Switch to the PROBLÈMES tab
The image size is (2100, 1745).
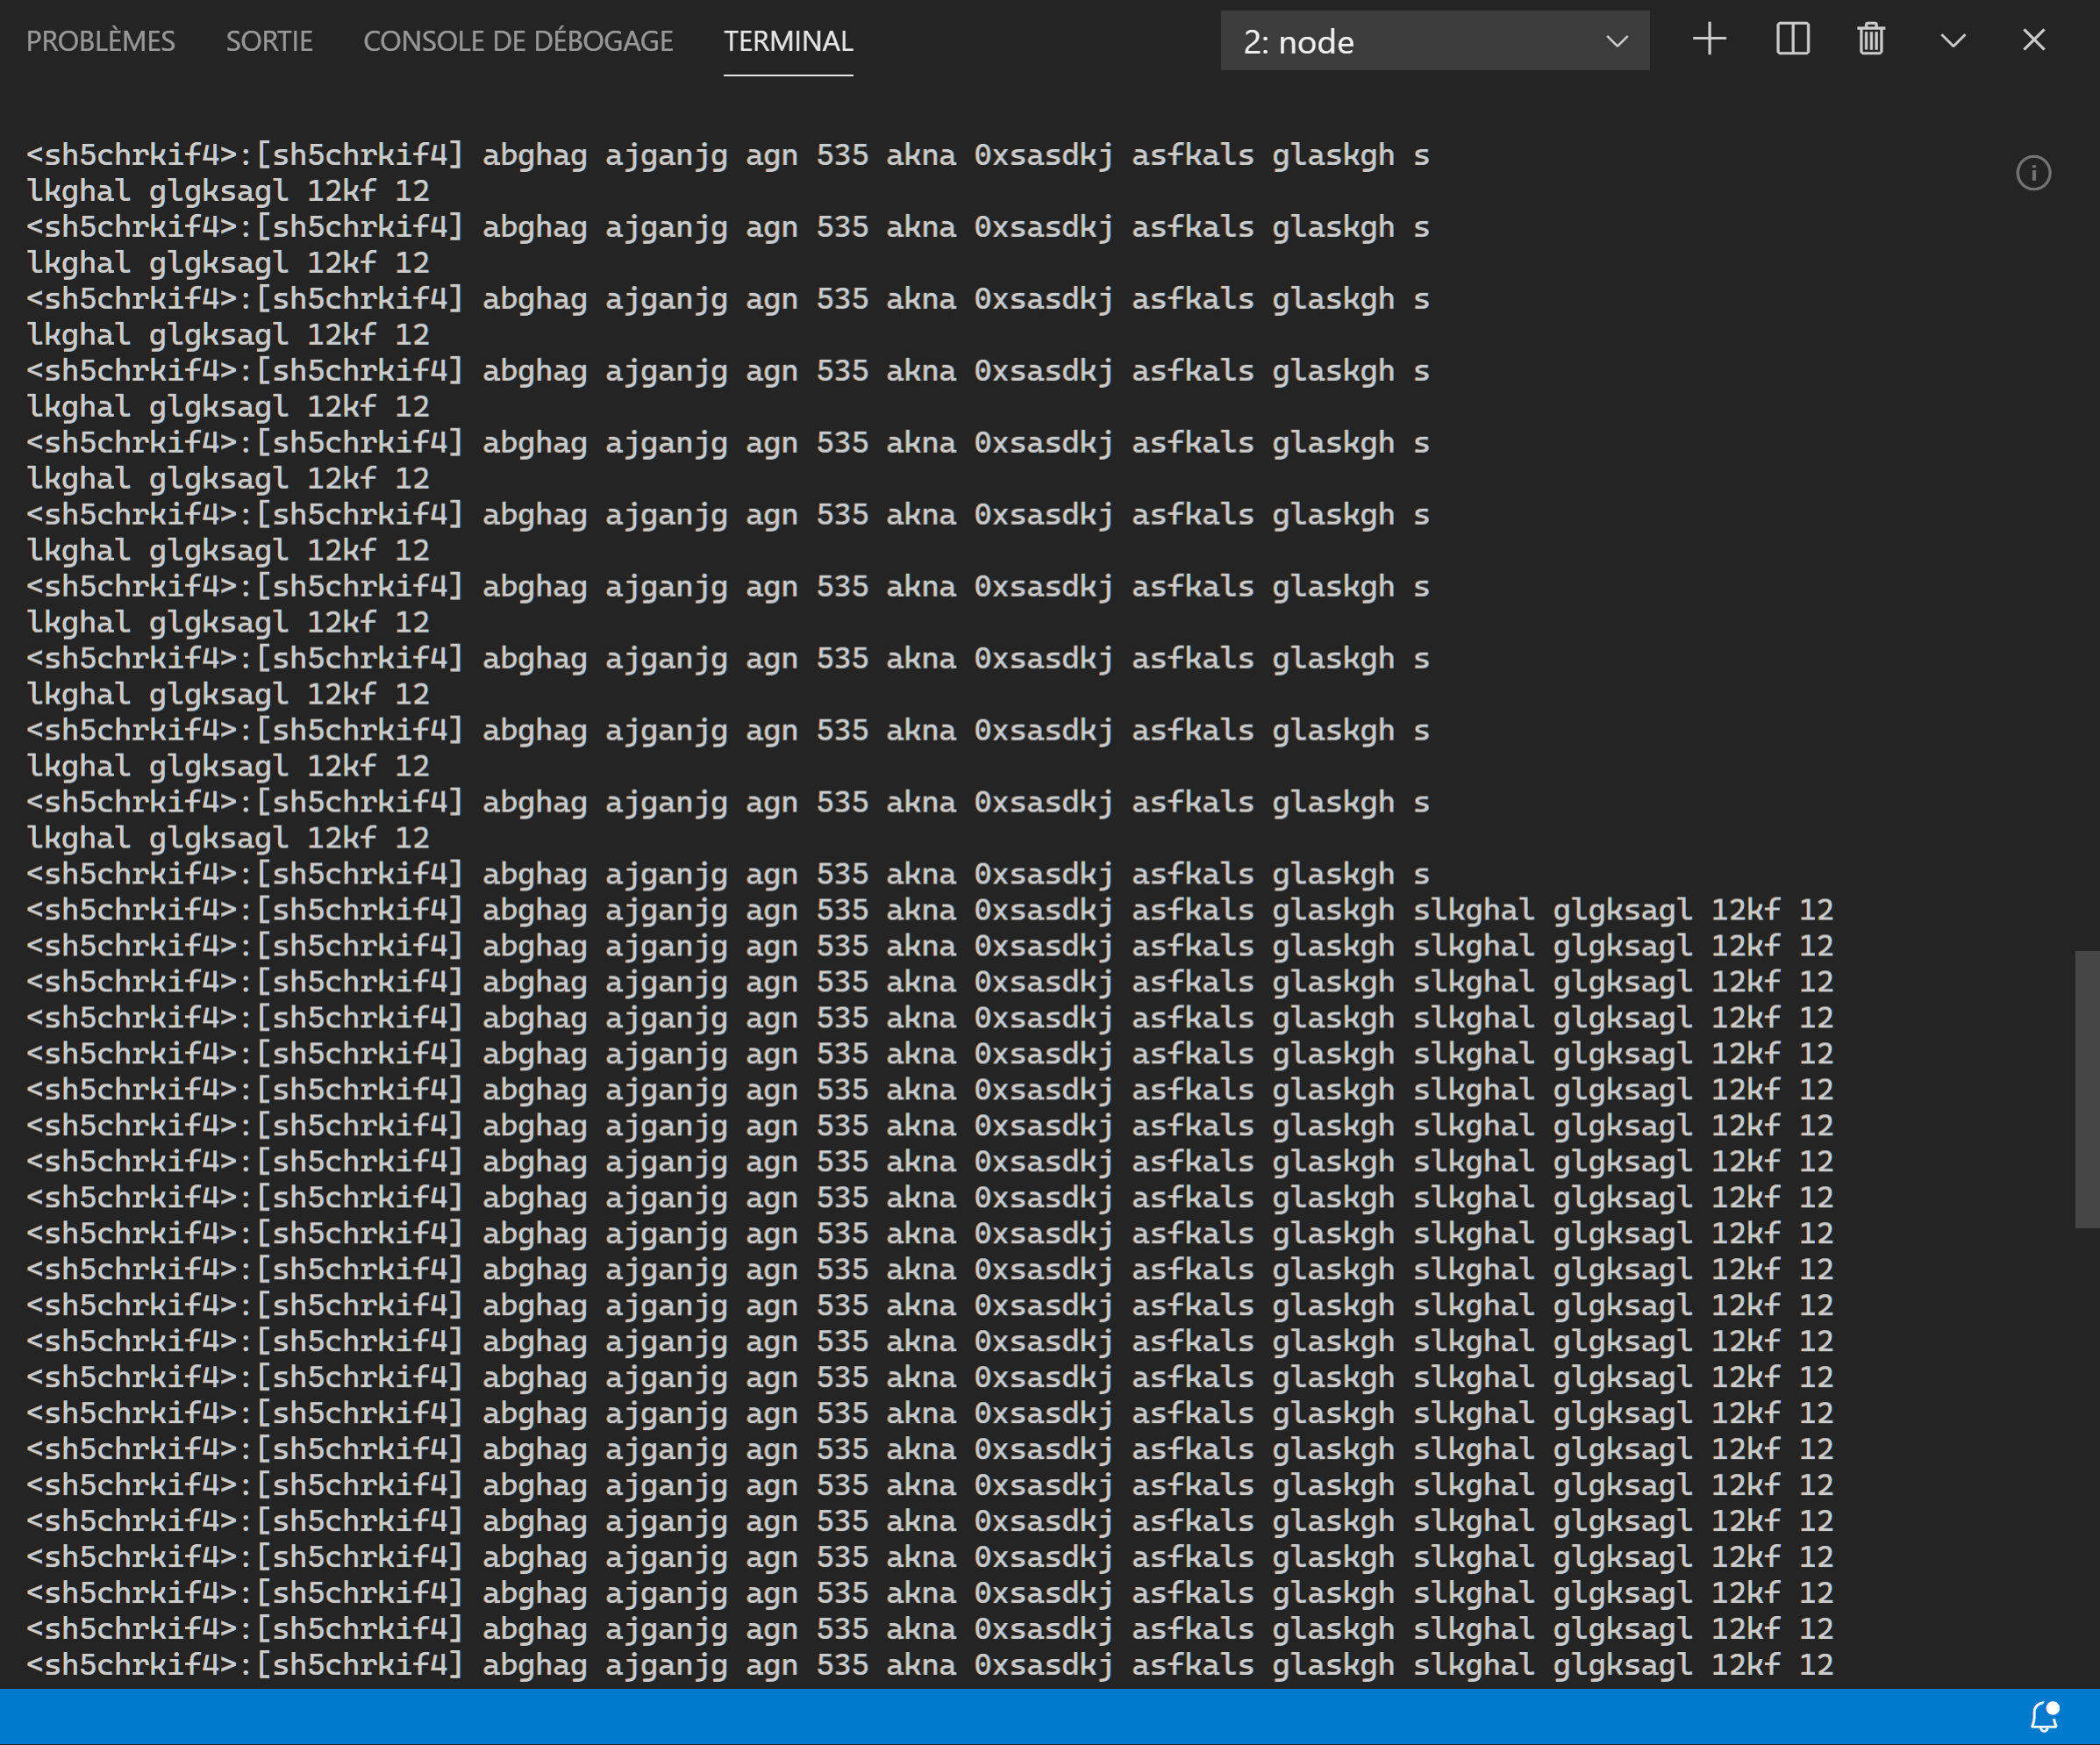pyautogui.click(x=100, y=41)
